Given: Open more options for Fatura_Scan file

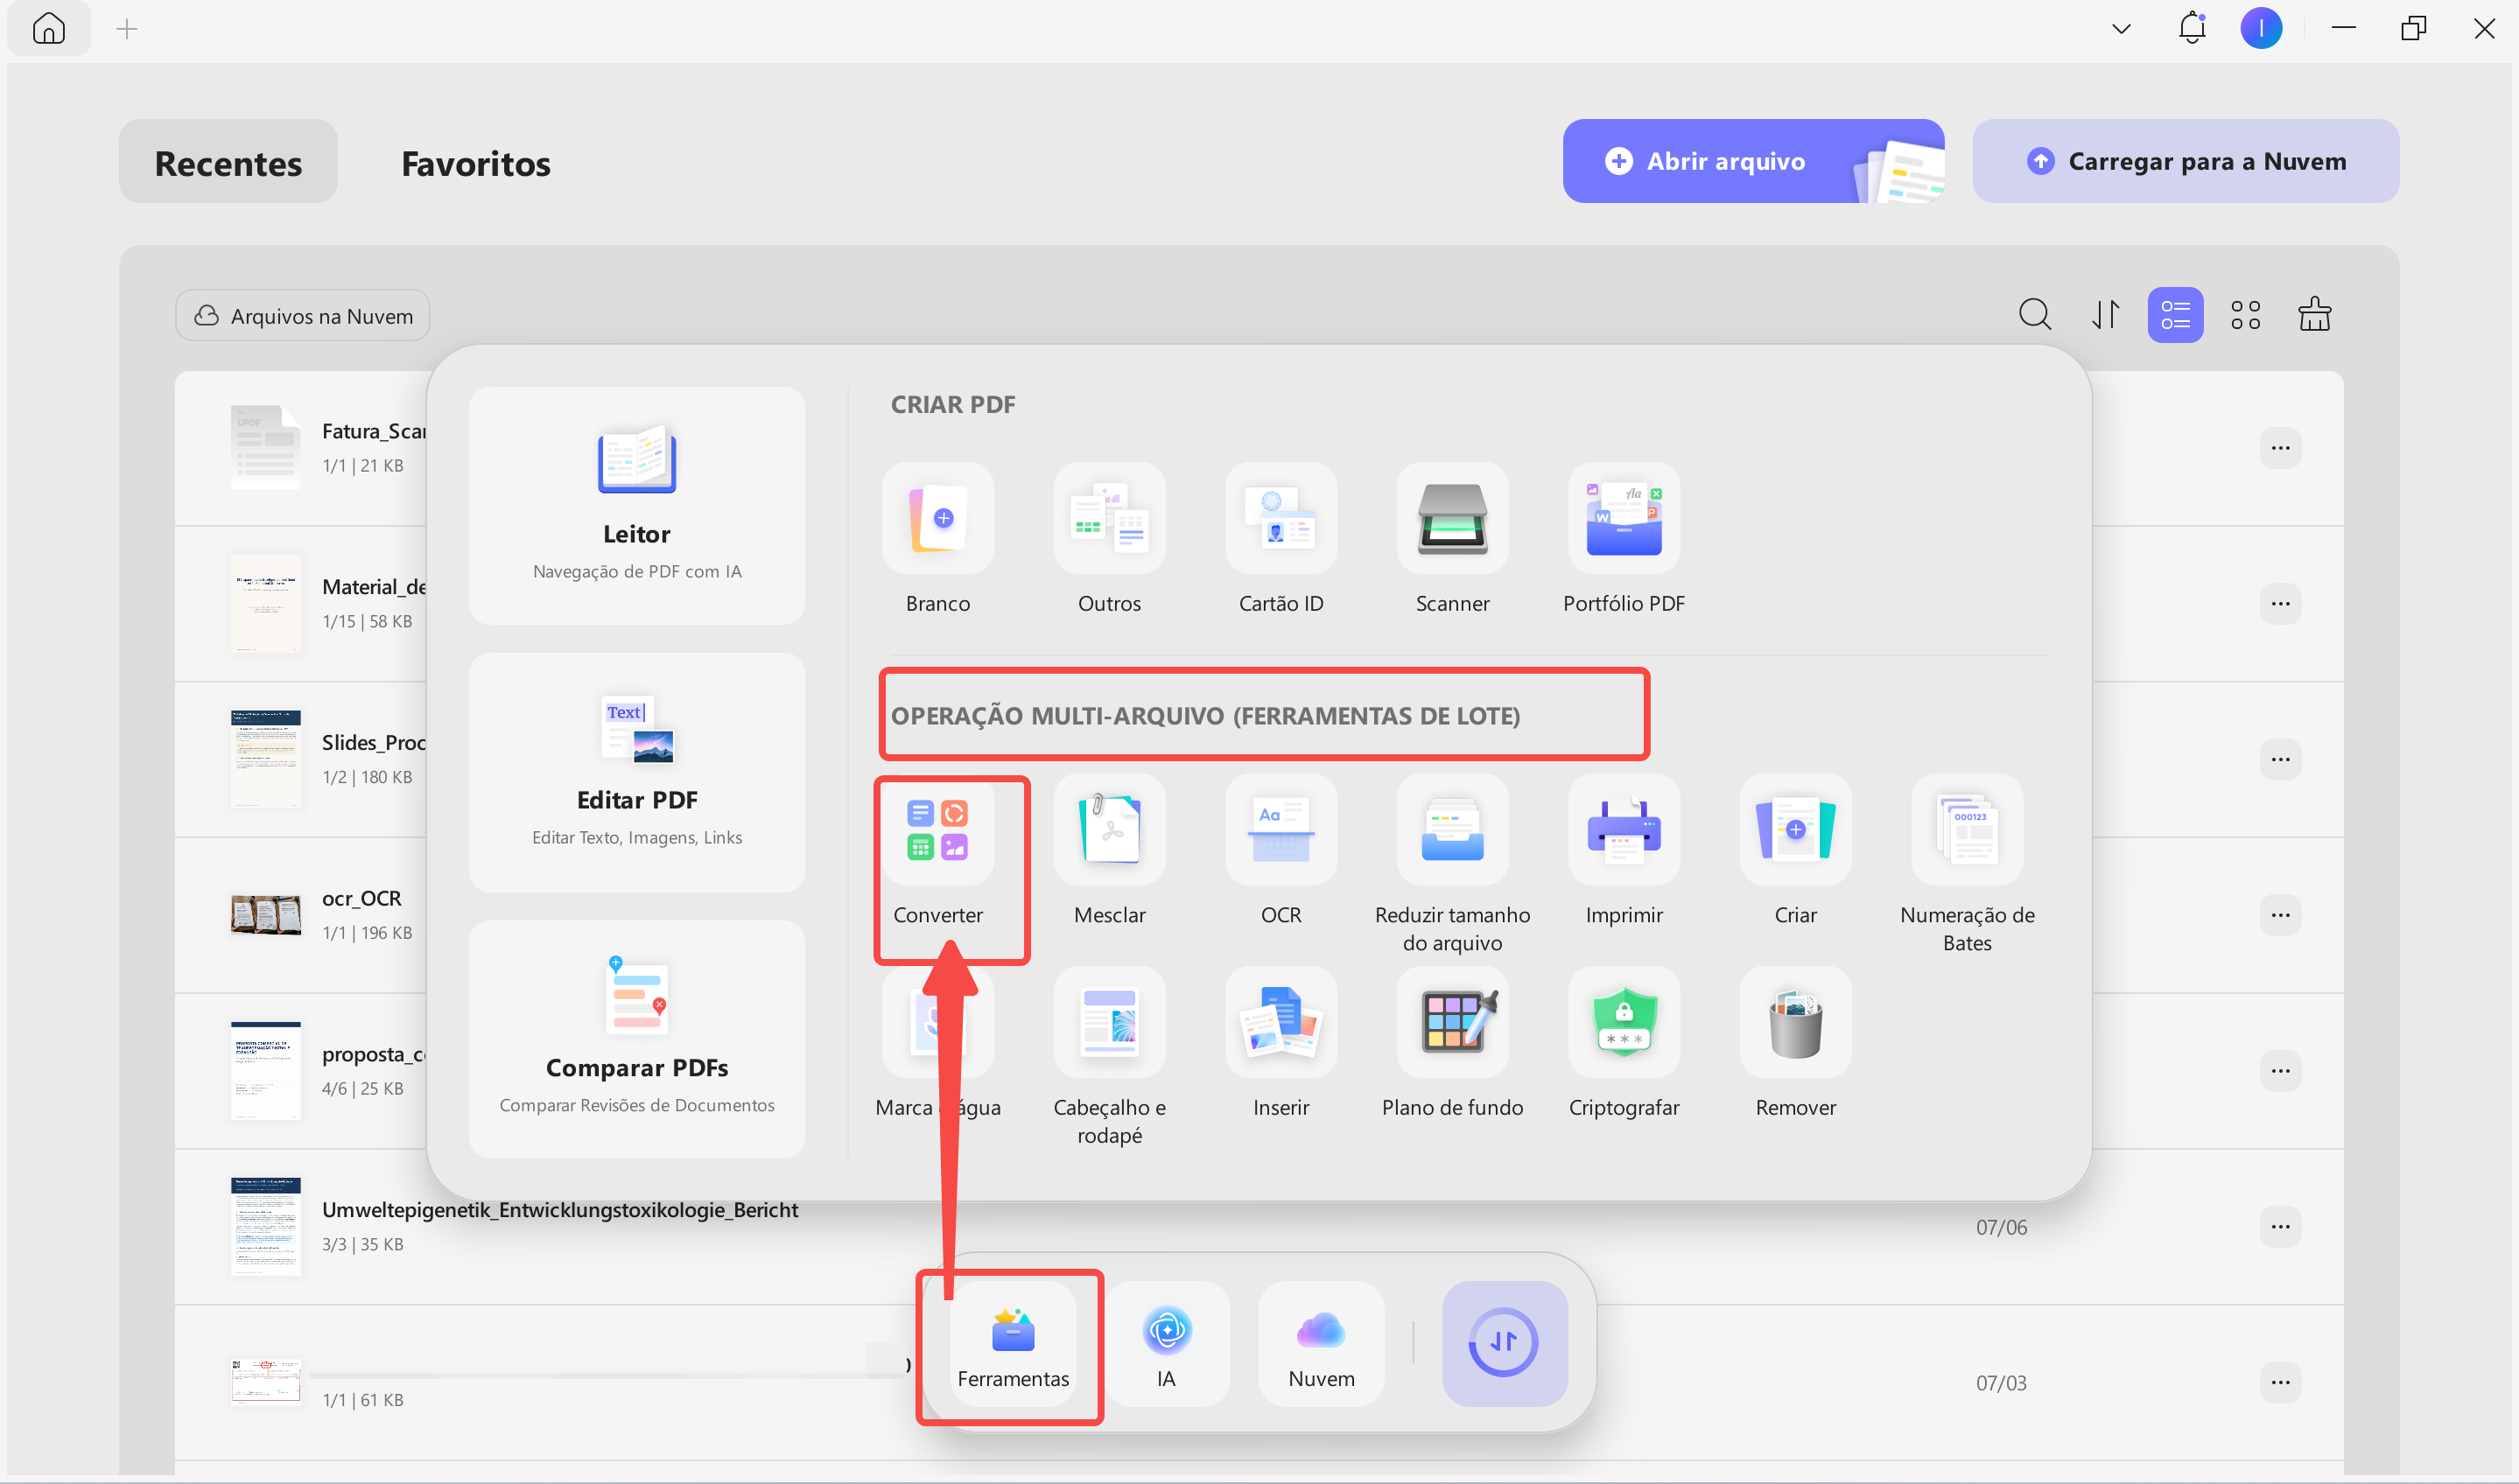Looking at the screenshot, I should pos(2280,448).
